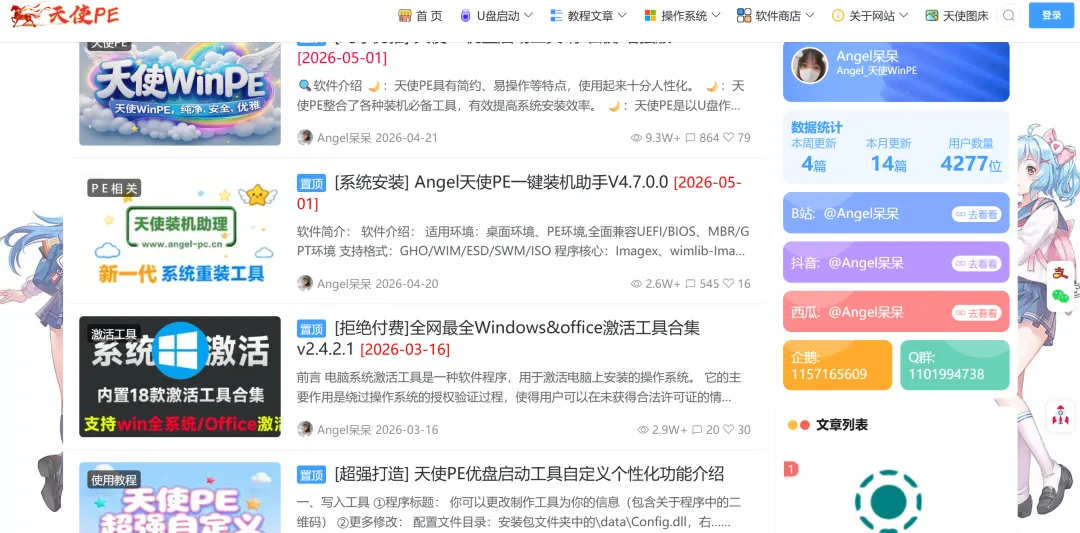Expand the 软件商店 dropdown chevron
The height and width of the screenshot is (533, 1080).
click(809, 15)
